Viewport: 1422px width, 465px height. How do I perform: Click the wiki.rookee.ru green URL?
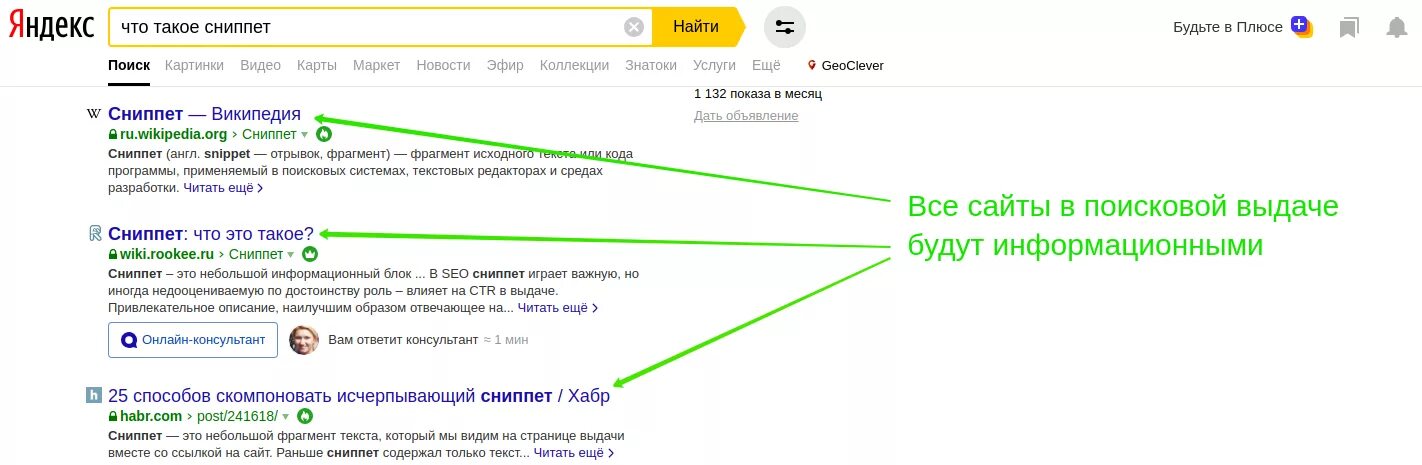click(167, 254)
